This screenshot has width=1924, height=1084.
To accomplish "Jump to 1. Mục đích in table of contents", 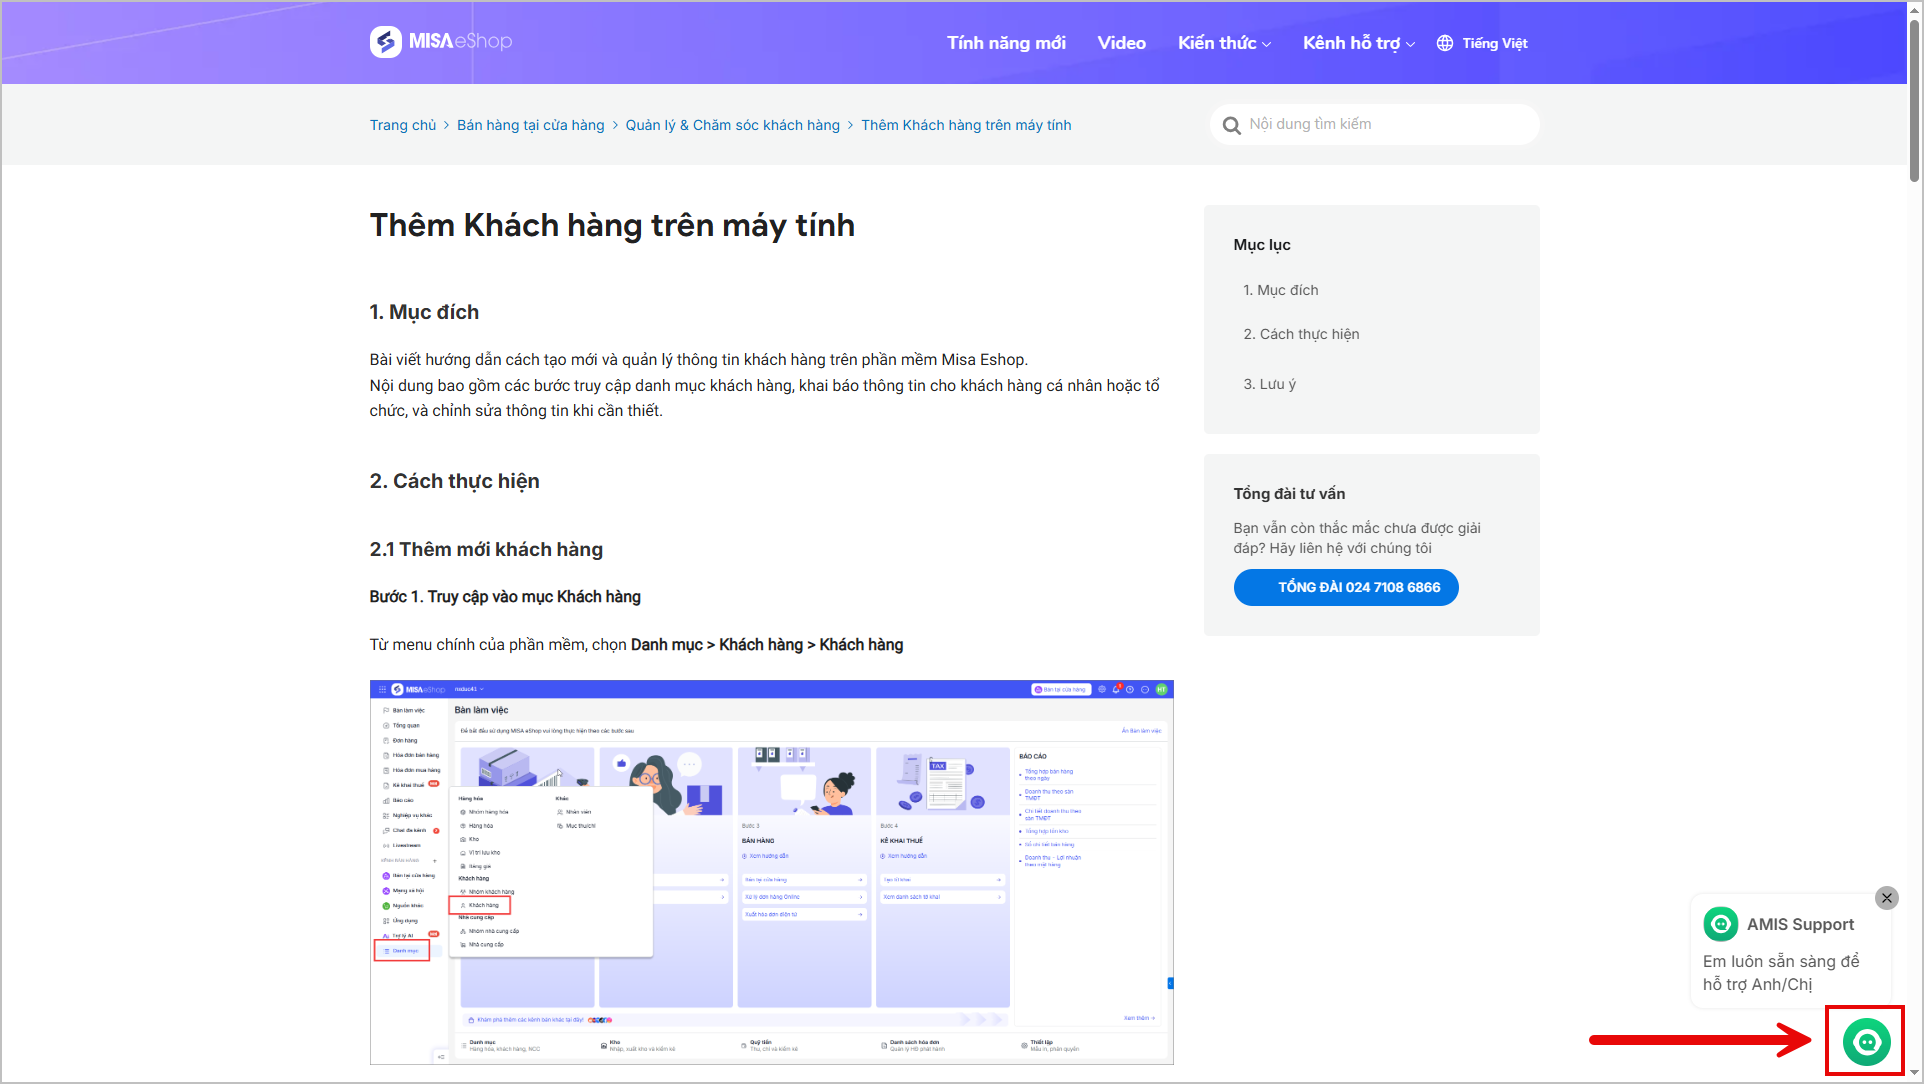I will 1281,290.
